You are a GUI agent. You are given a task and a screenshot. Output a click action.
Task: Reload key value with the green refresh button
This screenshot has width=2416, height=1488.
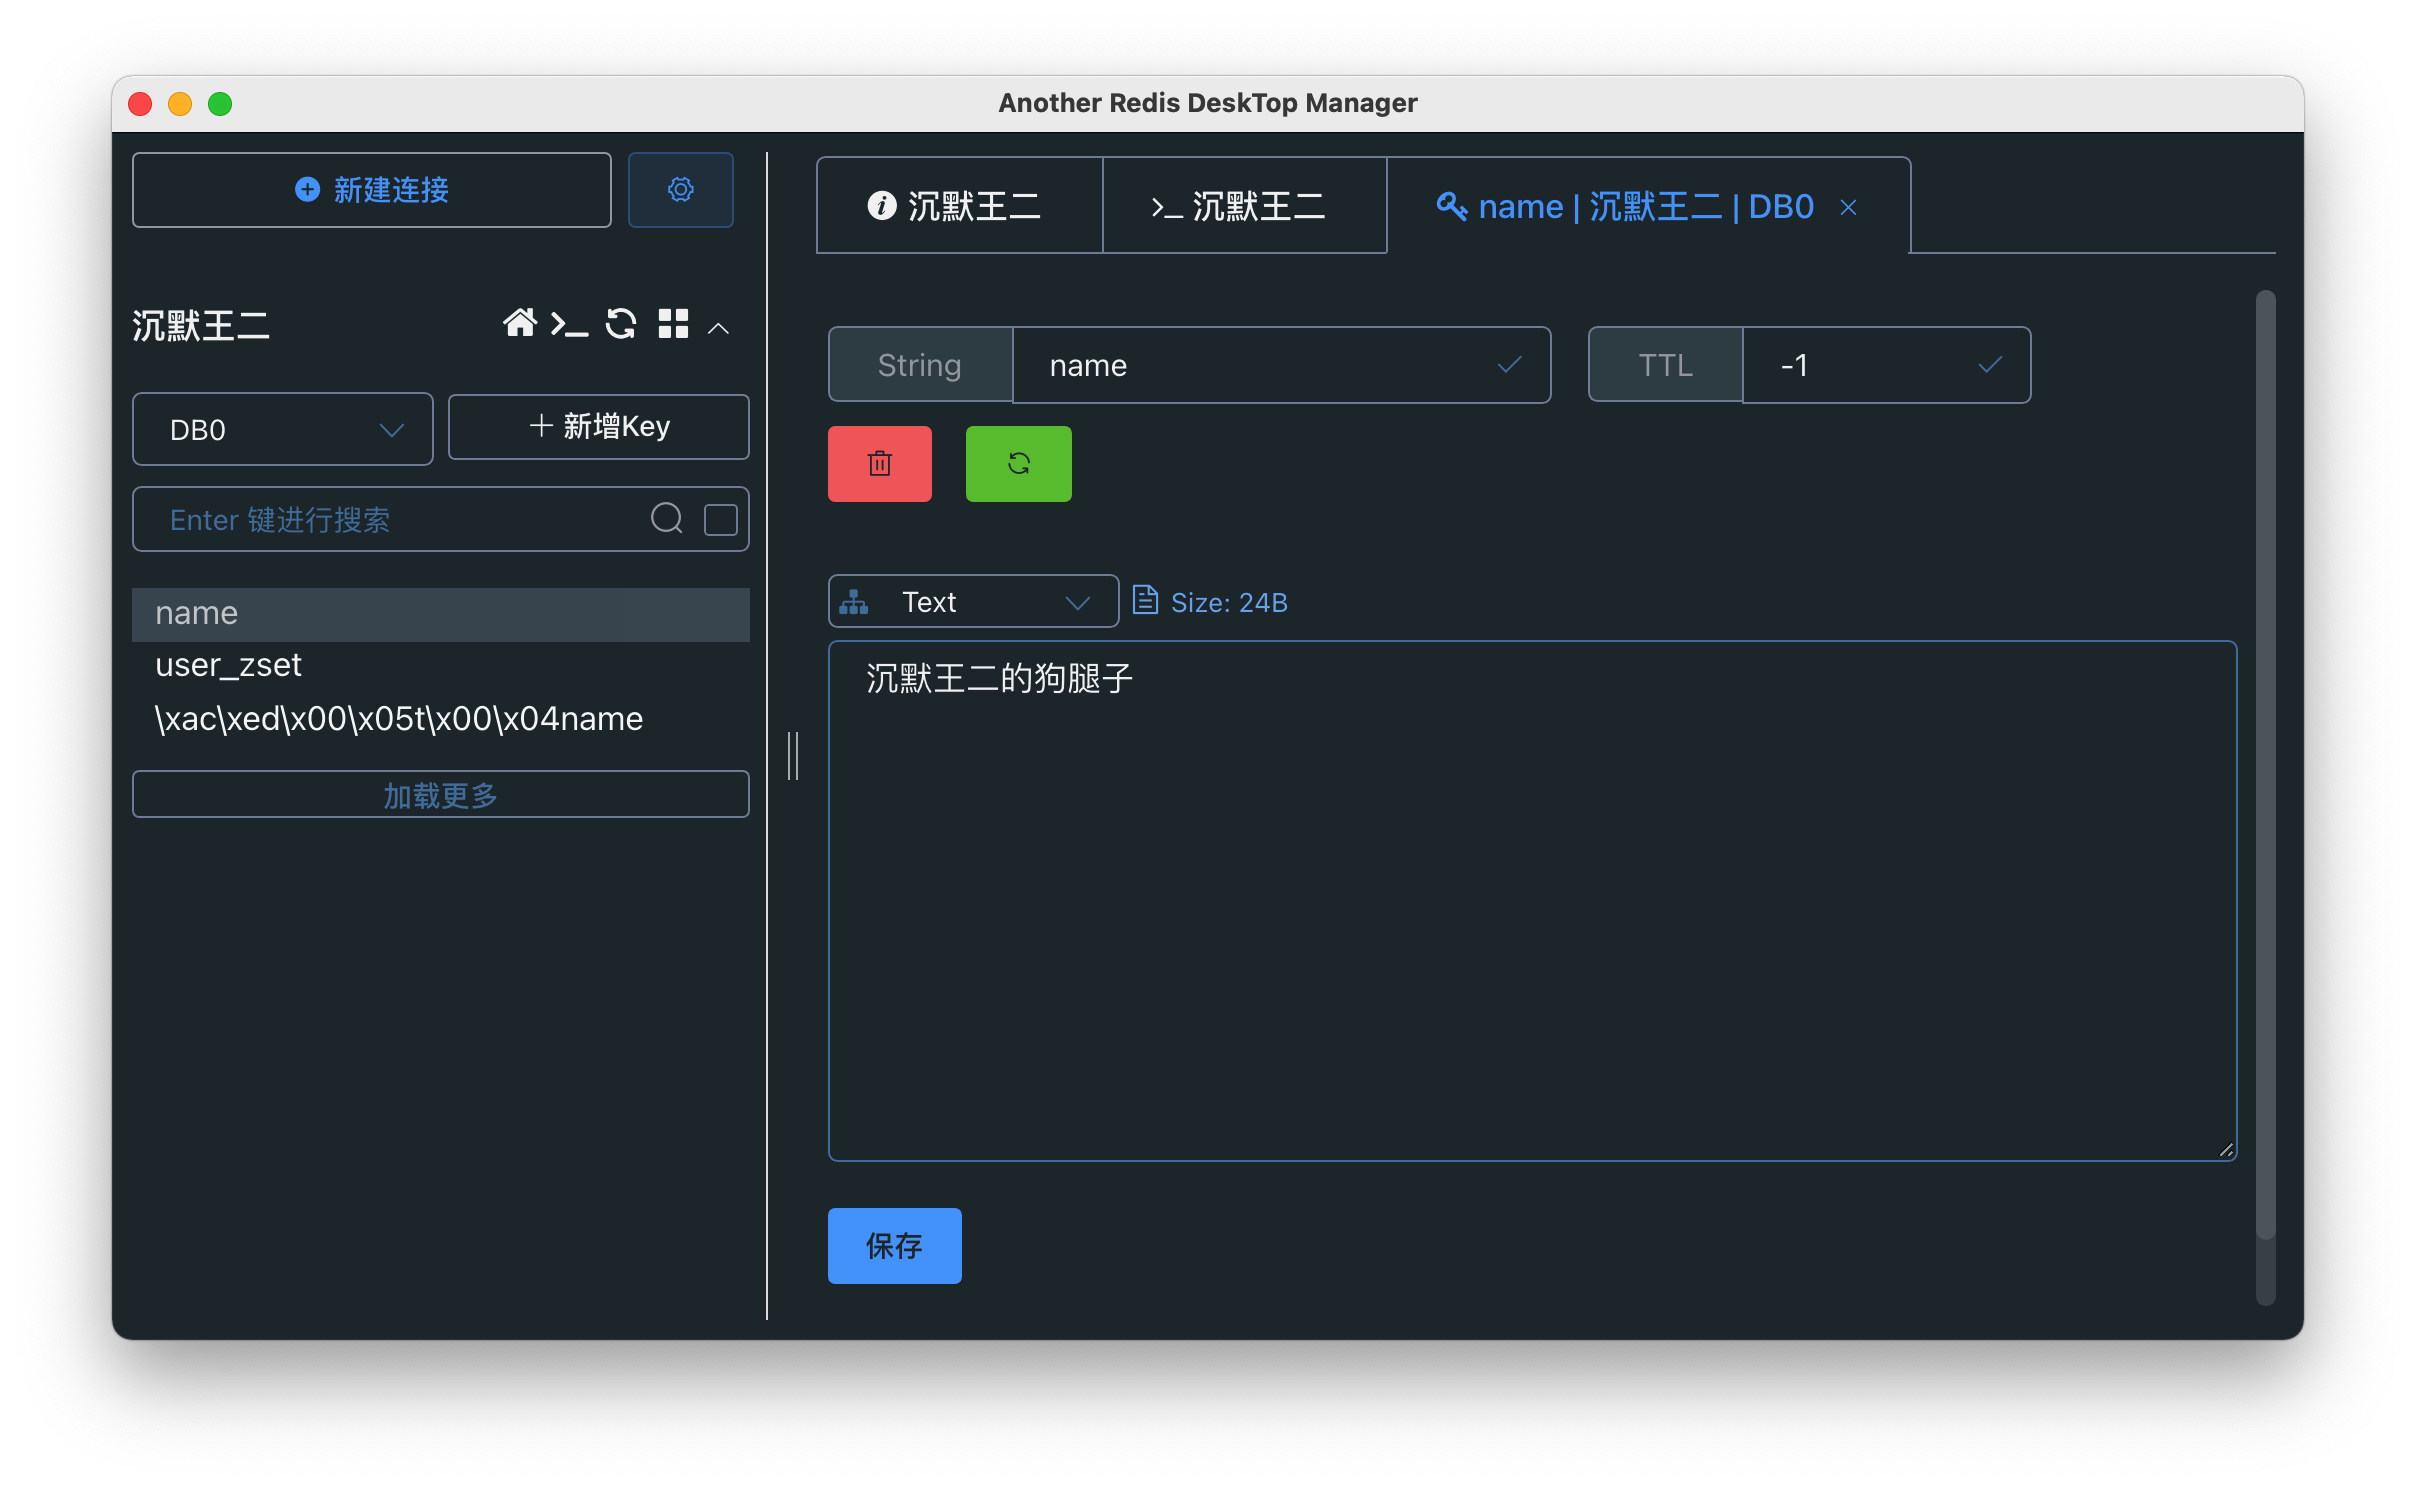pyautogui.click(x=1018, y=464)
